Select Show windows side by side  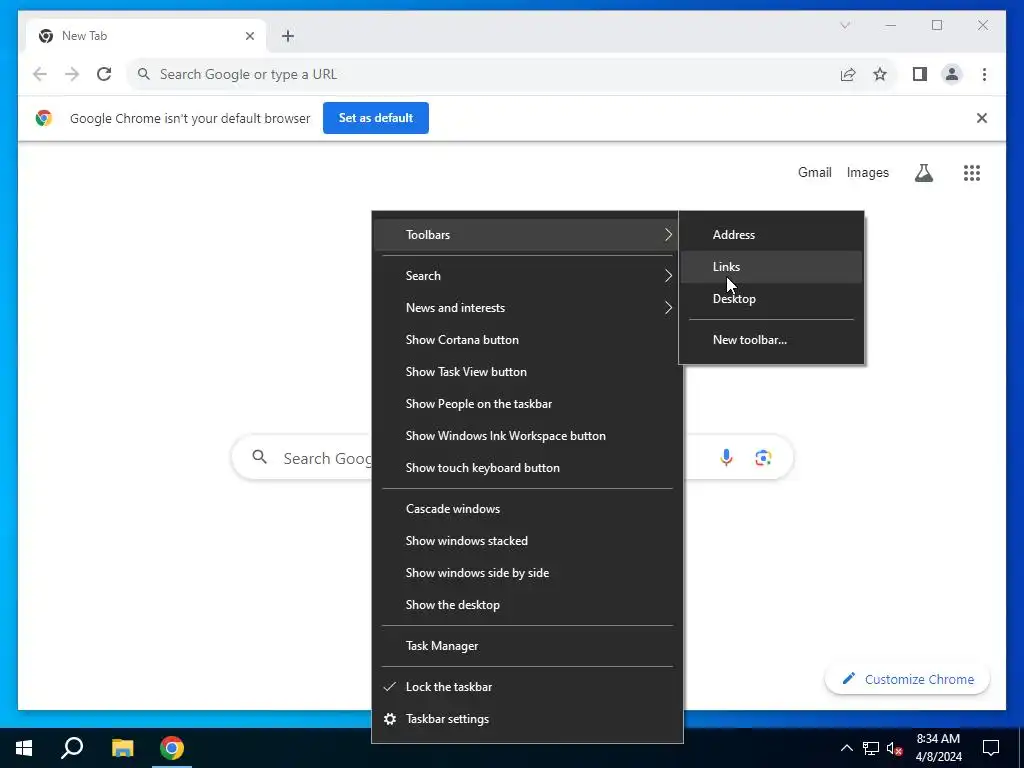click(527, 573)
